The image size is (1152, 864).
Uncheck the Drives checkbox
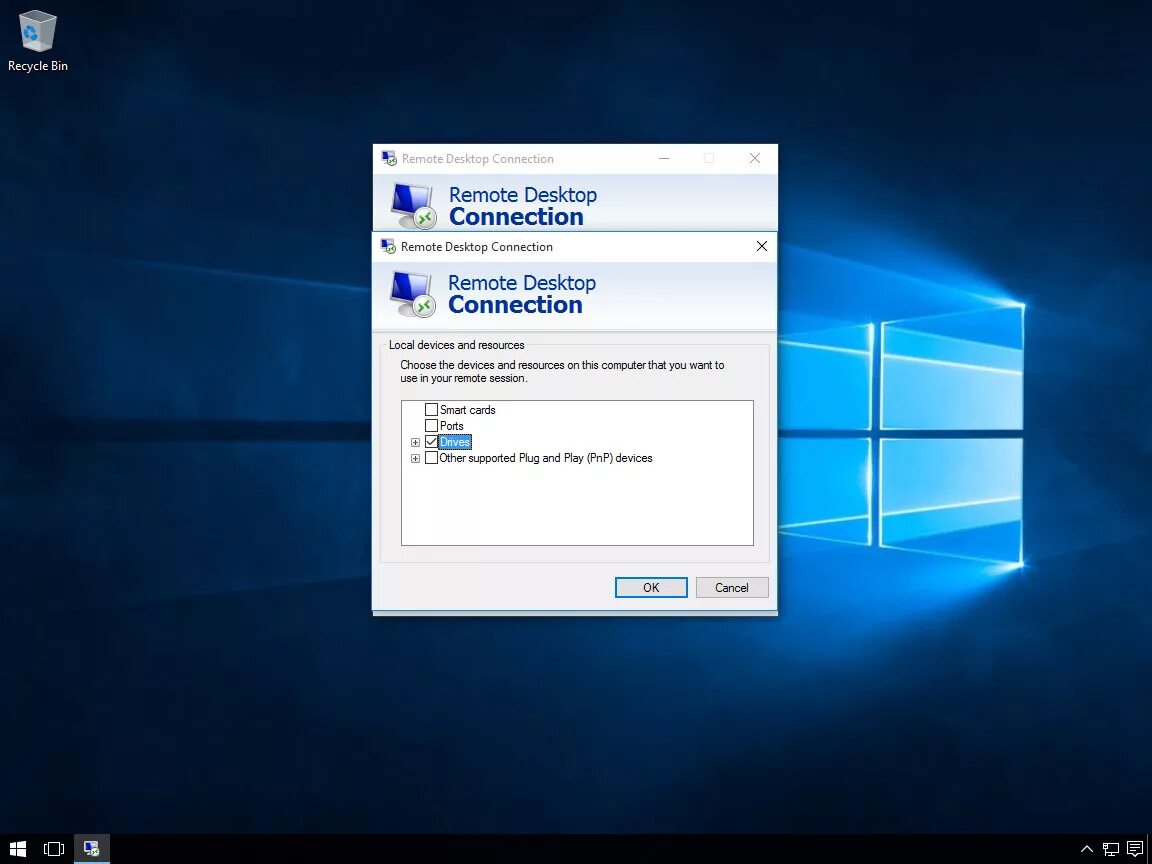pyautogui.click(x=431, y=442)
